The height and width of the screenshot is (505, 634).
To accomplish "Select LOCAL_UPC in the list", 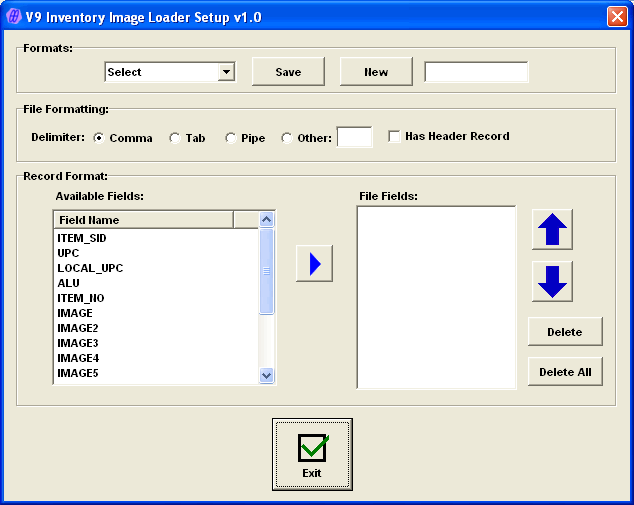I will [156, 268].
